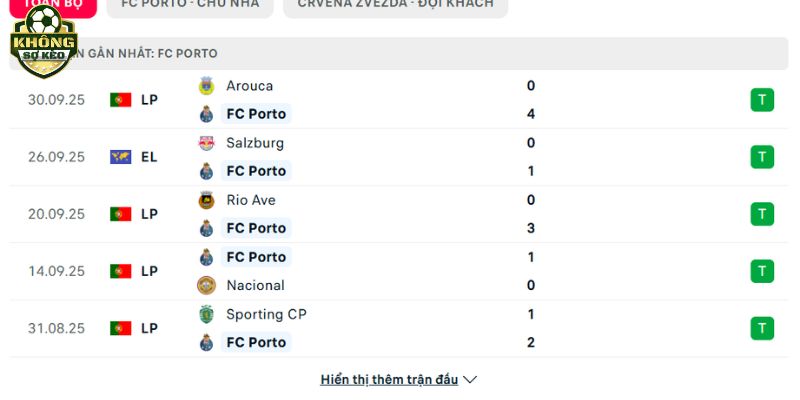Select the Crvena Zvezda - Đội Khách tab
This screenshot has height=400, width=800.
(395, 5)
